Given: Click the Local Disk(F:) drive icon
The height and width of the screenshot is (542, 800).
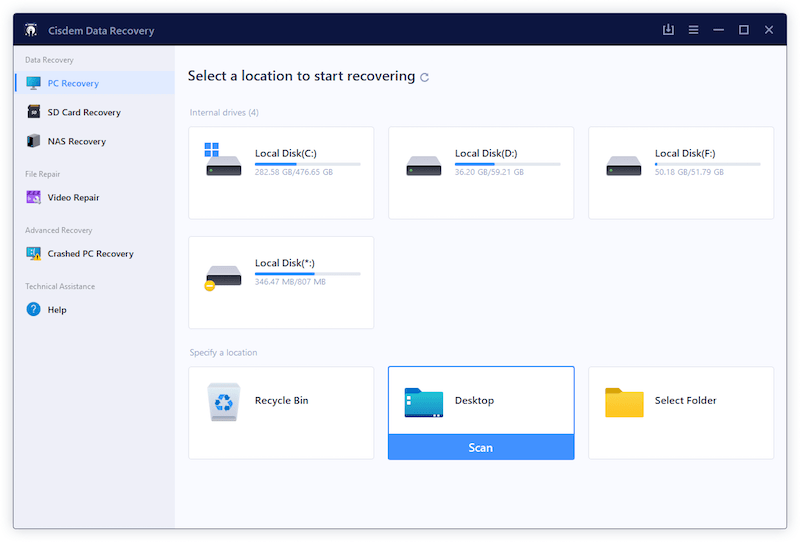Looking at the screenshot, I should pyautogui.click(x=624, y=164).
